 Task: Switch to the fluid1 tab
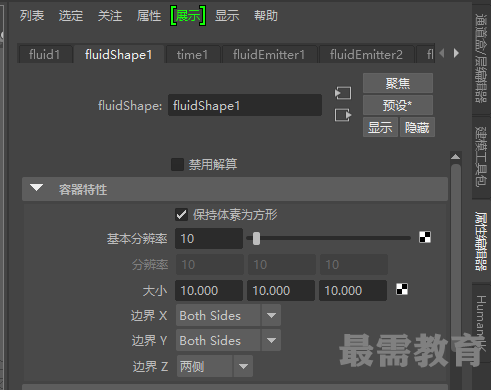coord(45,54)
